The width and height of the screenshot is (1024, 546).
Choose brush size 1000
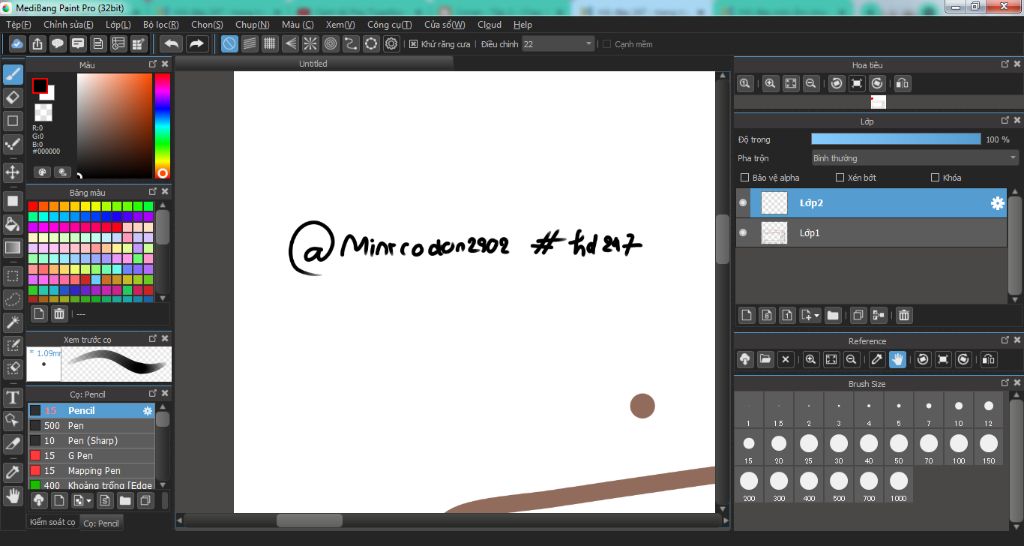coord(899,485)
